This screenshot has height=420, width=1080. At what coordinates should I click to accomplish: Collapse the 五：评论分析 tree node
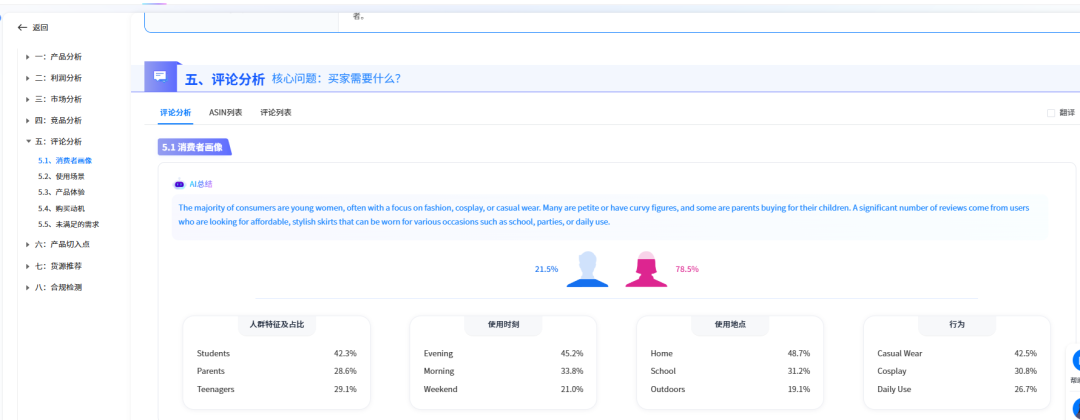pyautogui.click(x=28, y=141)
